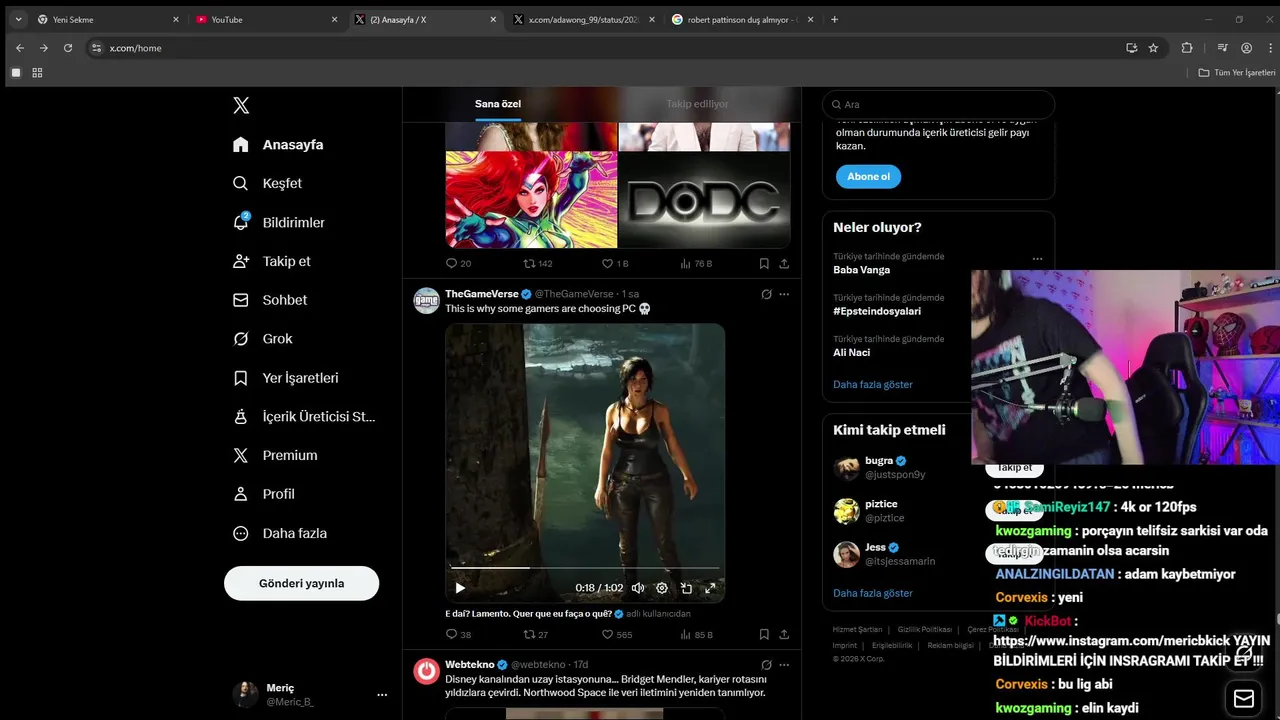
Task: Open İçerik Üreticisi Stüdyosu
Action: pos(304,417)
